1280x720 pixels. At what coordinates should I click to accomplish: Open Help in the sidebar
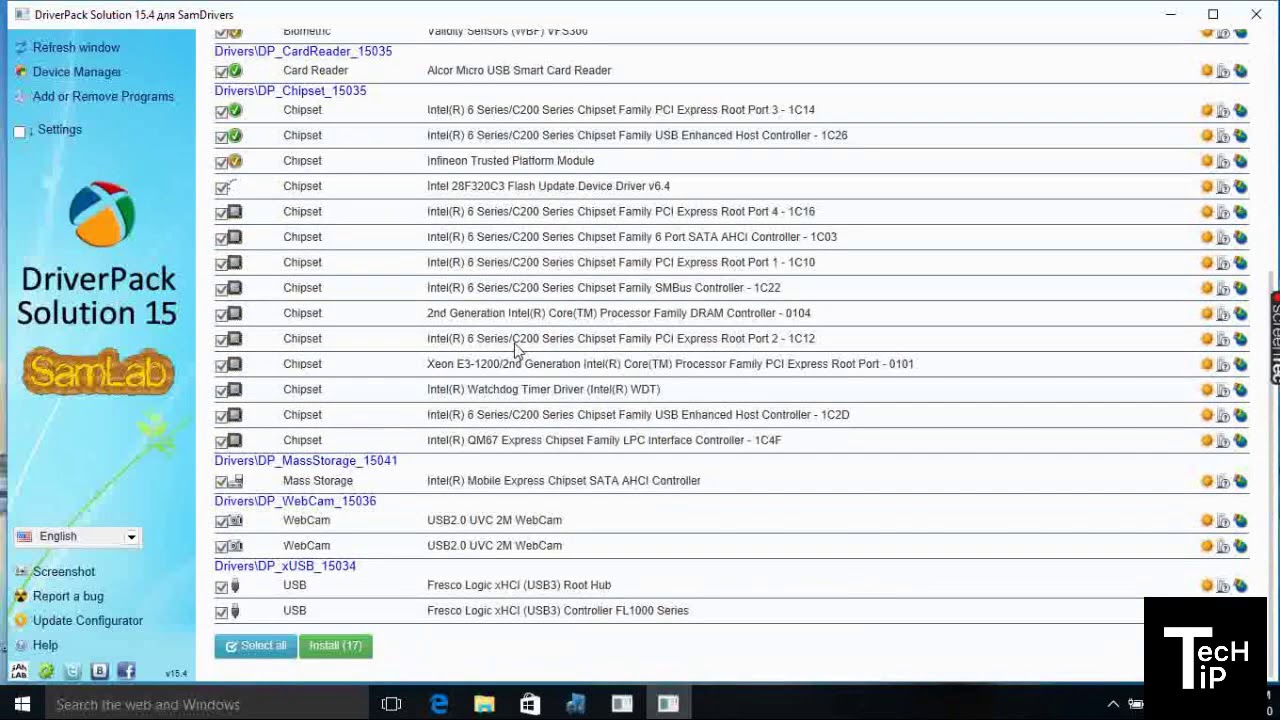(45, 645)
